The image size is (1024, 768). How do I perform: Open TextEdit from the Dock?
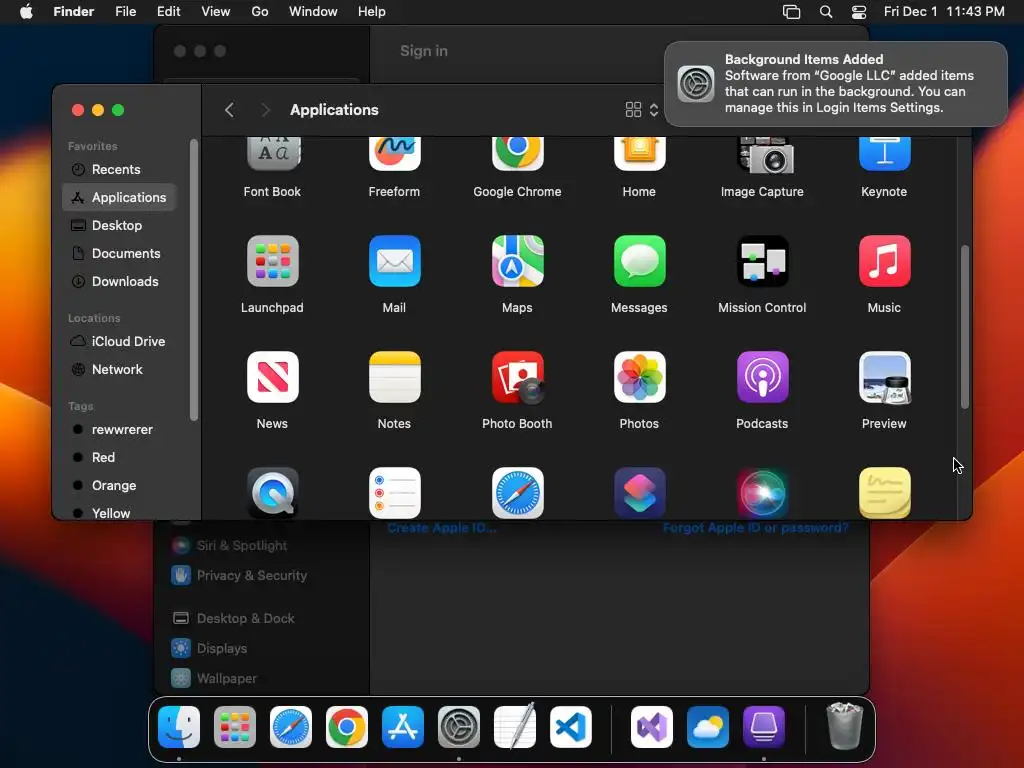click(515, 726)
